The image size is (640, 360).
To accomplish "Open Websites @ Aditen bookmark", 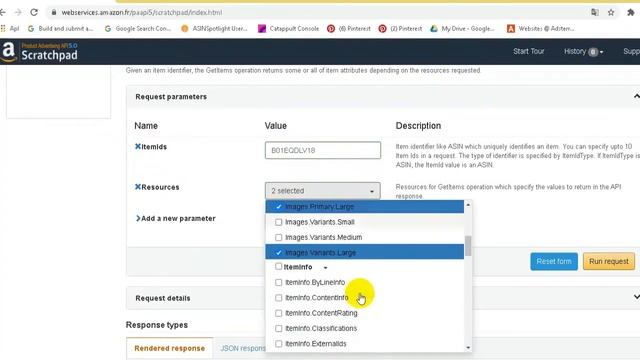I will tap(540, 29).
